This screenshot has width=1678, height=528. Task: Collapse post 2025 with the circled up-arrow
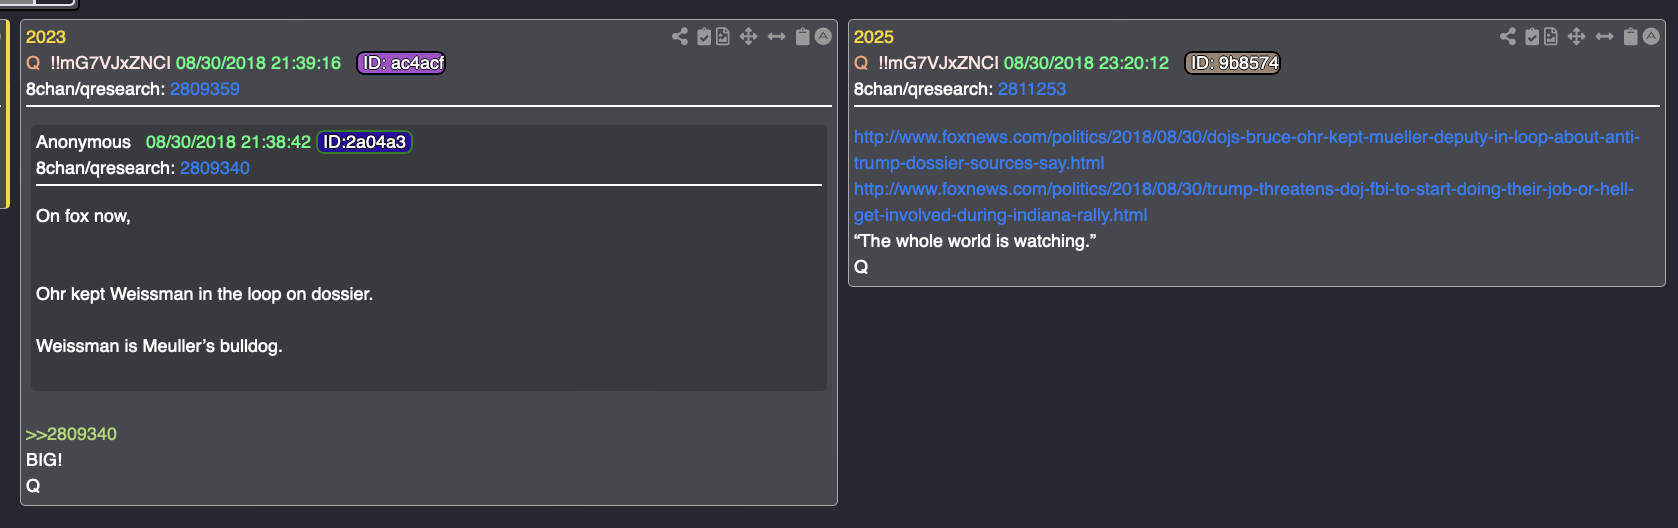[x=1651, y=37]
